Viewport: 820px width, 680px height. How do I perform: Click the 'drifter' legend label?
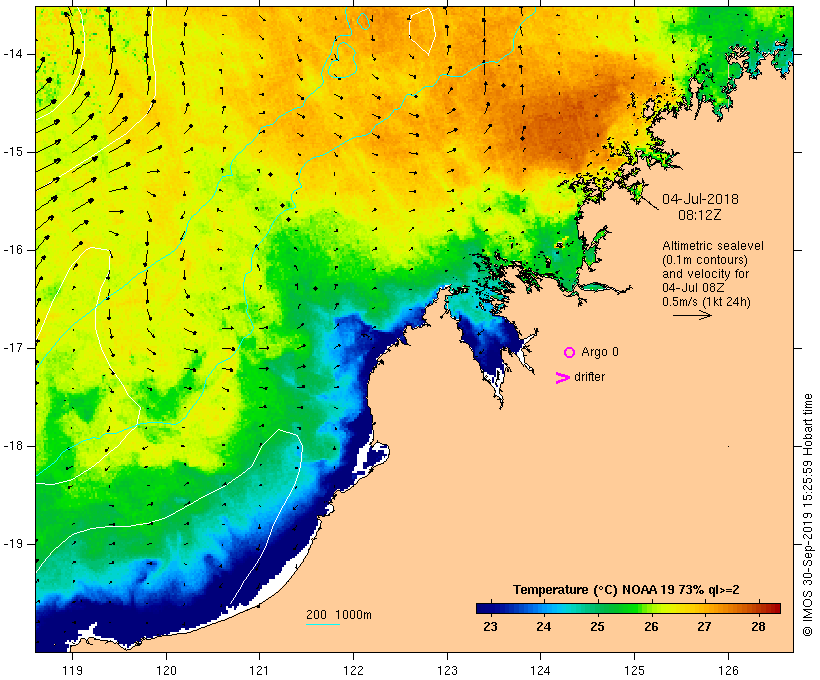pos(589,377)
